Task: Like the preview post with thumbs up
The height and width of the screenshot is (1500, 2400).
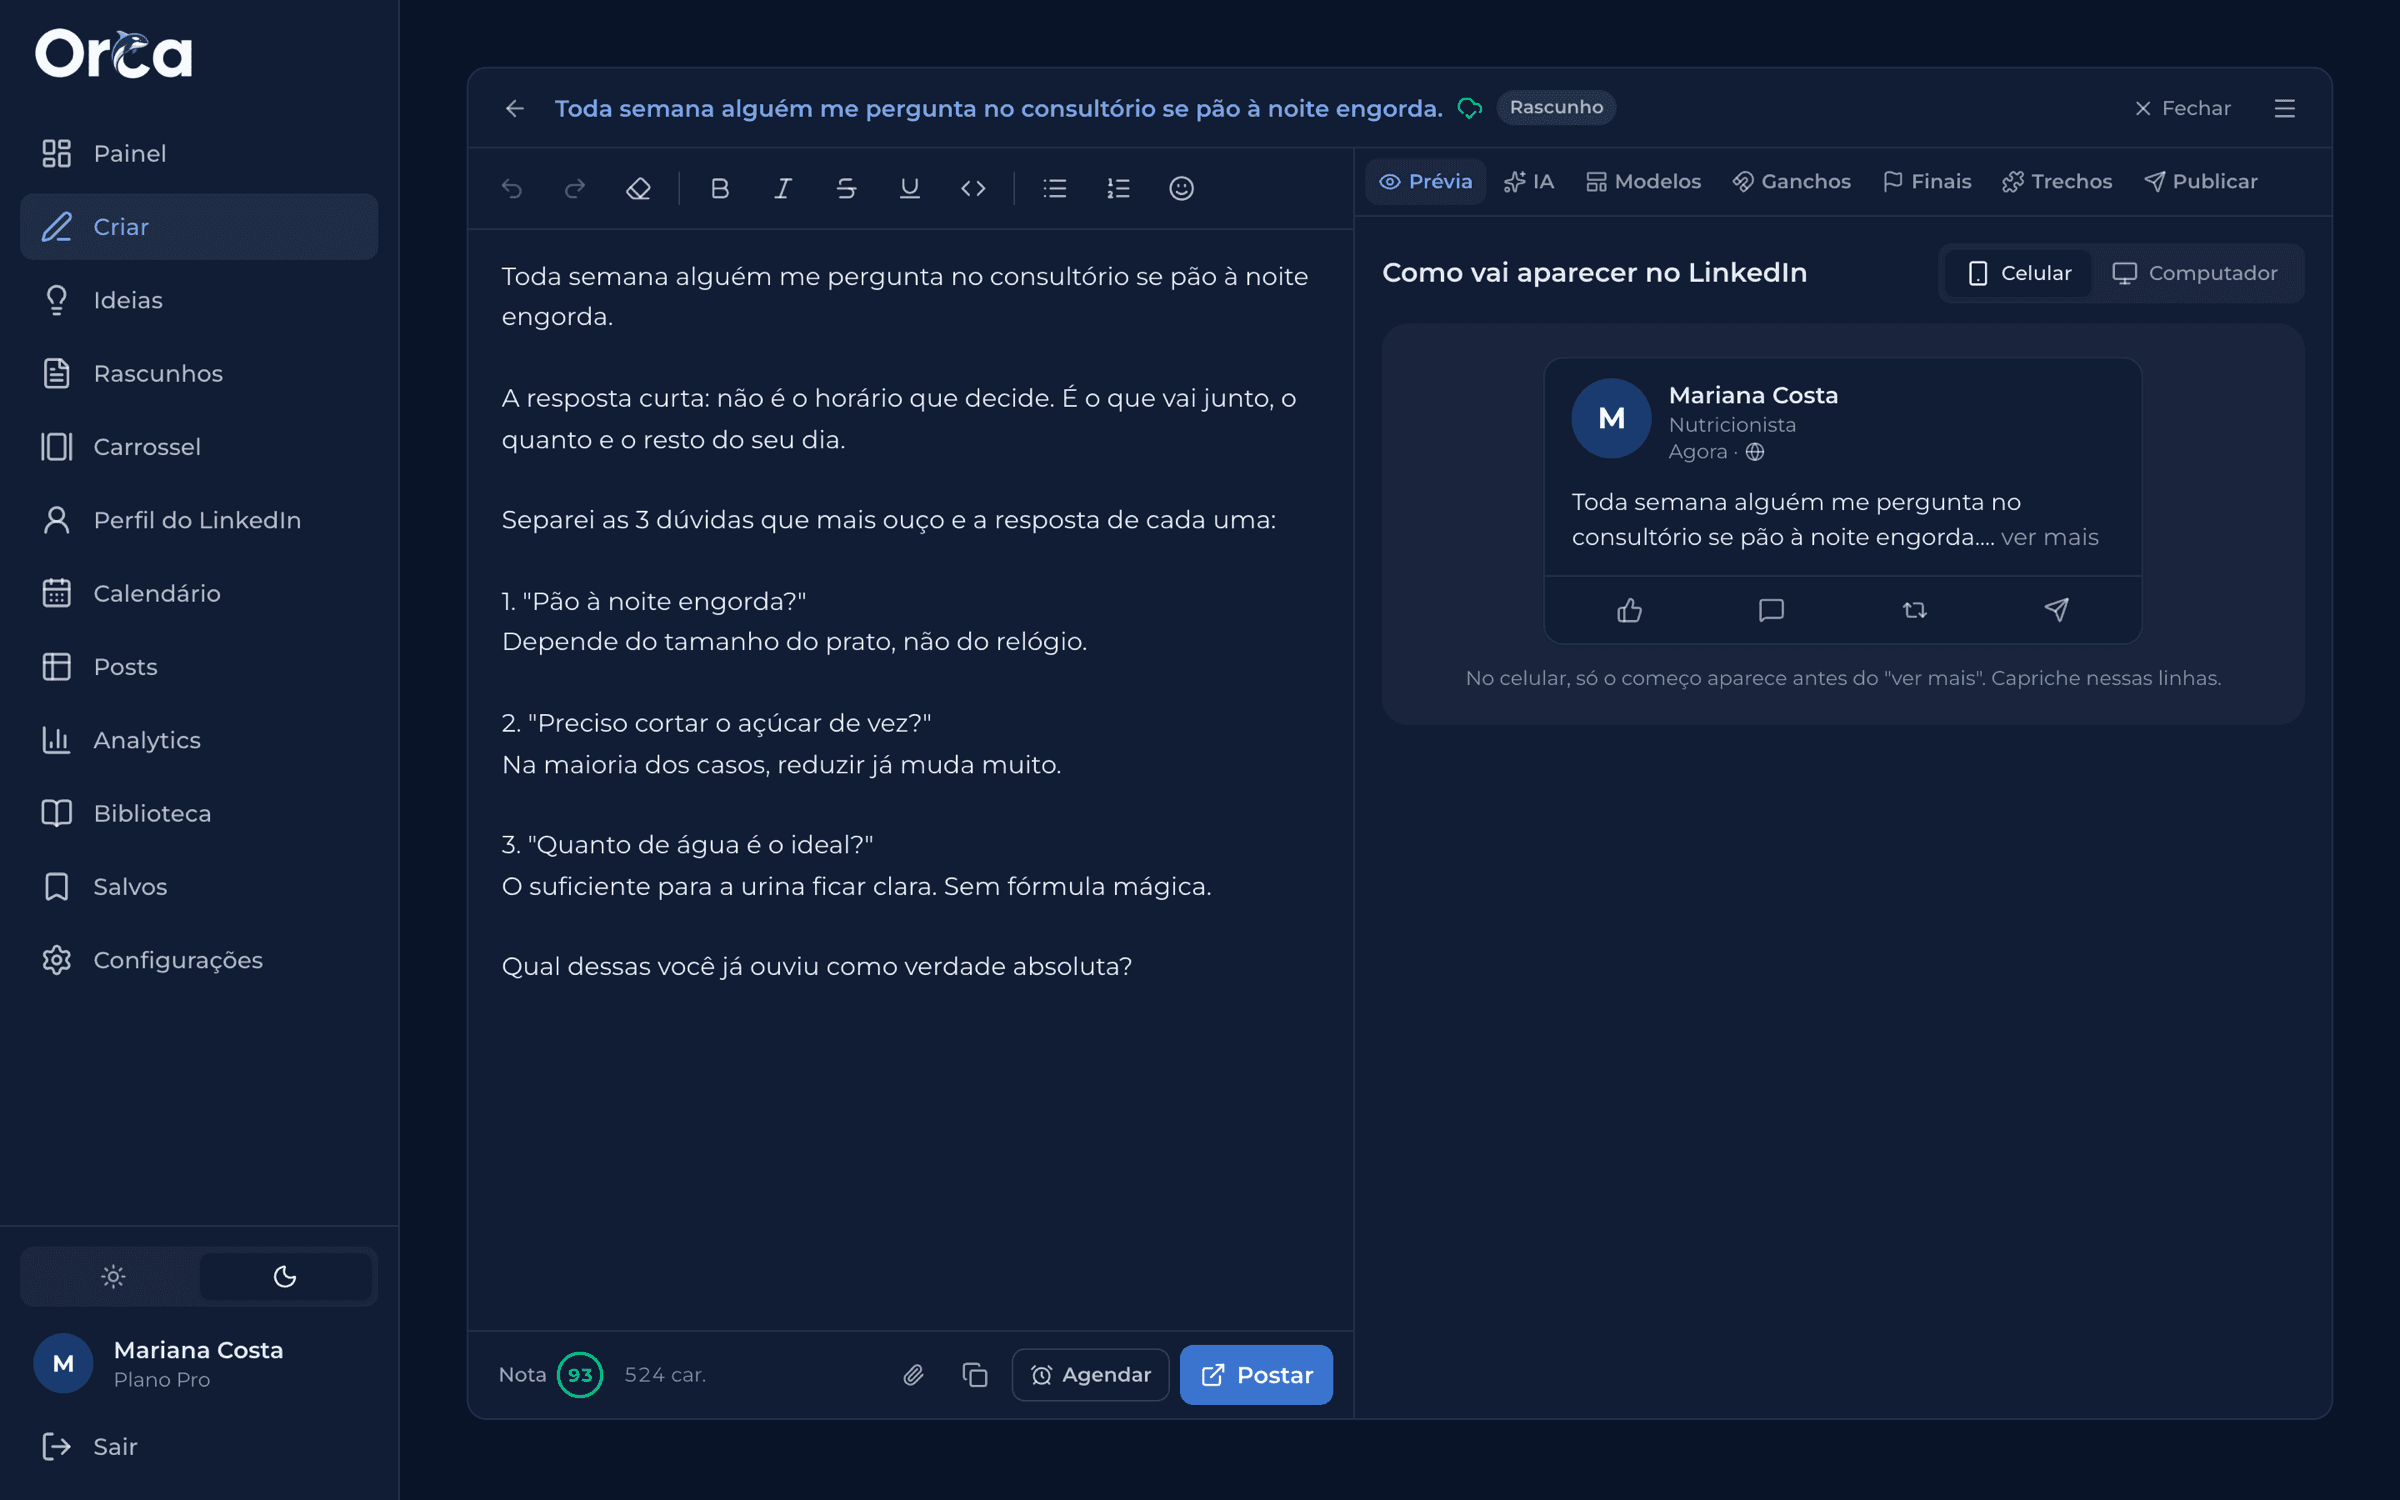Action: 1629,610
